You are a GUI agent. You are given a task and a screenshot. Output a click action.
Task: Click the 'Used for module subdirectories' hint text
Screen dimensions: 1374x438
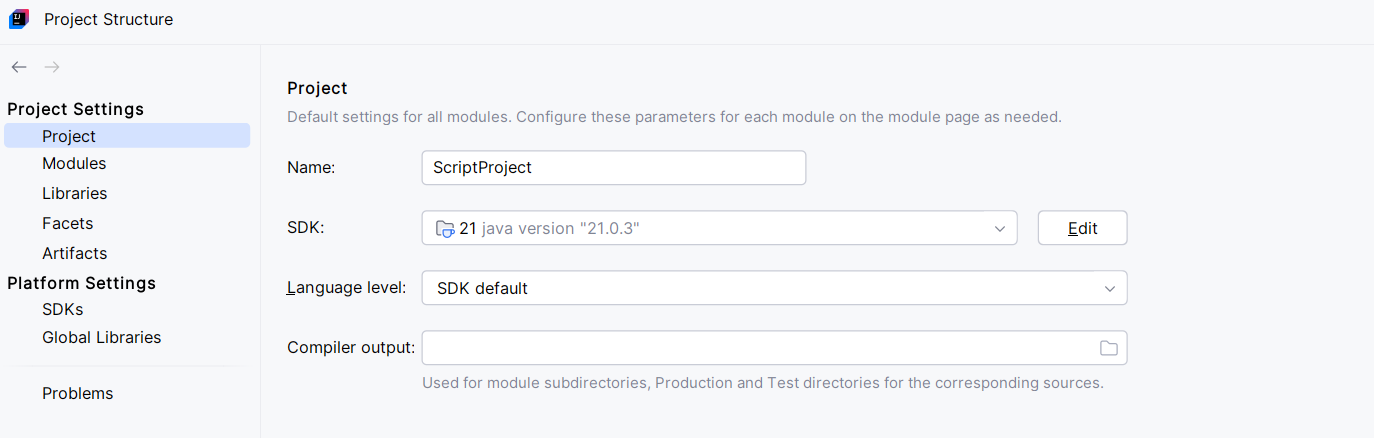coord(762,383)
